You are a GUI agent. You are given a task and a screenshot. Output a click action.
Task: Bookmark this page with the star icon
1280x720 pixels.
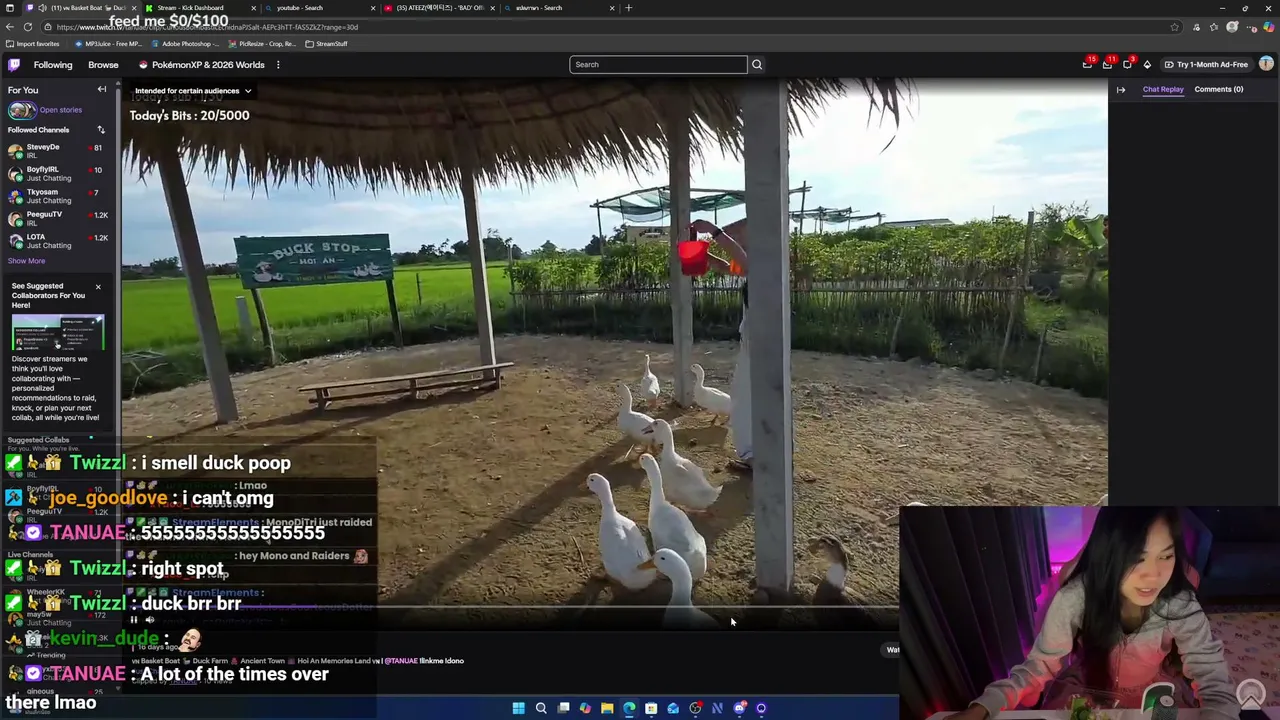[1175, 27]
